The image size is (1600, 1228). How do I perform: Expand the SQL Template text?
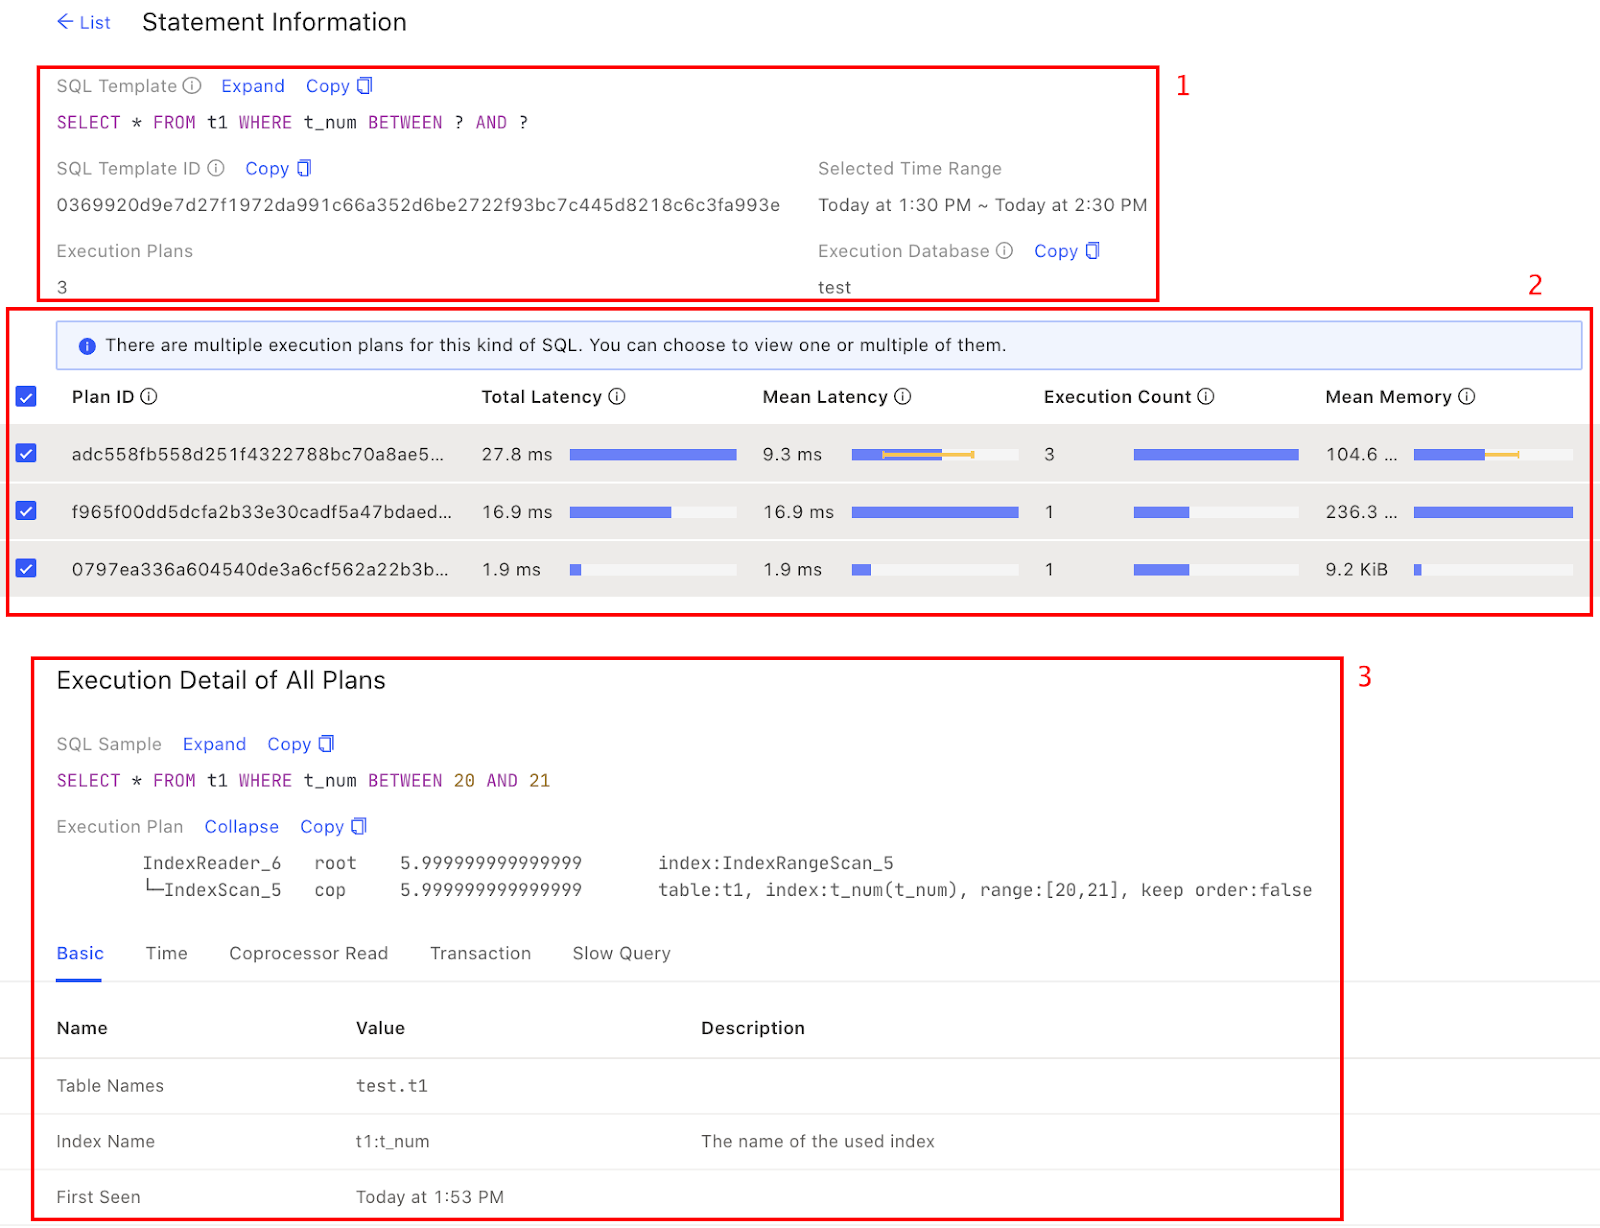(x=253, y=86)
